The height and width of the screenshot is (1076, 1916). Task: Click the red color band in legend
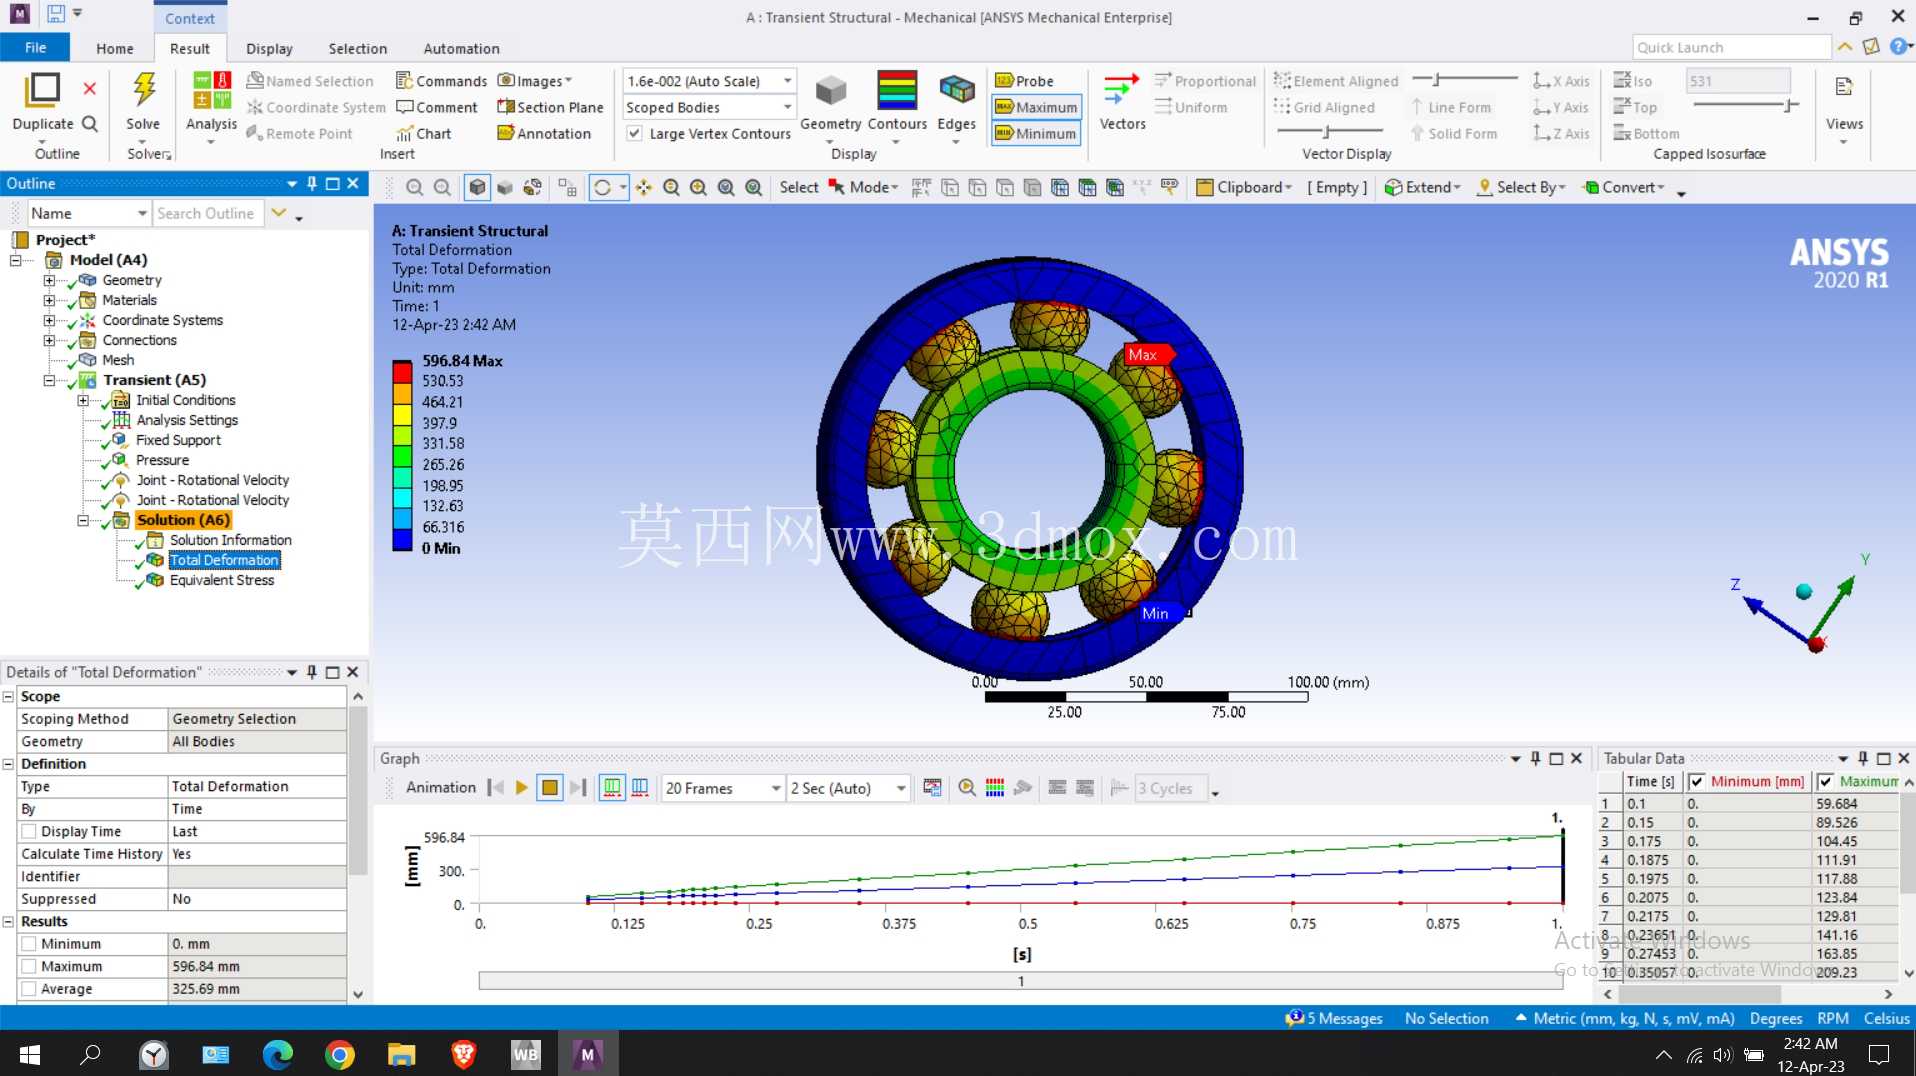coord(402,371)
